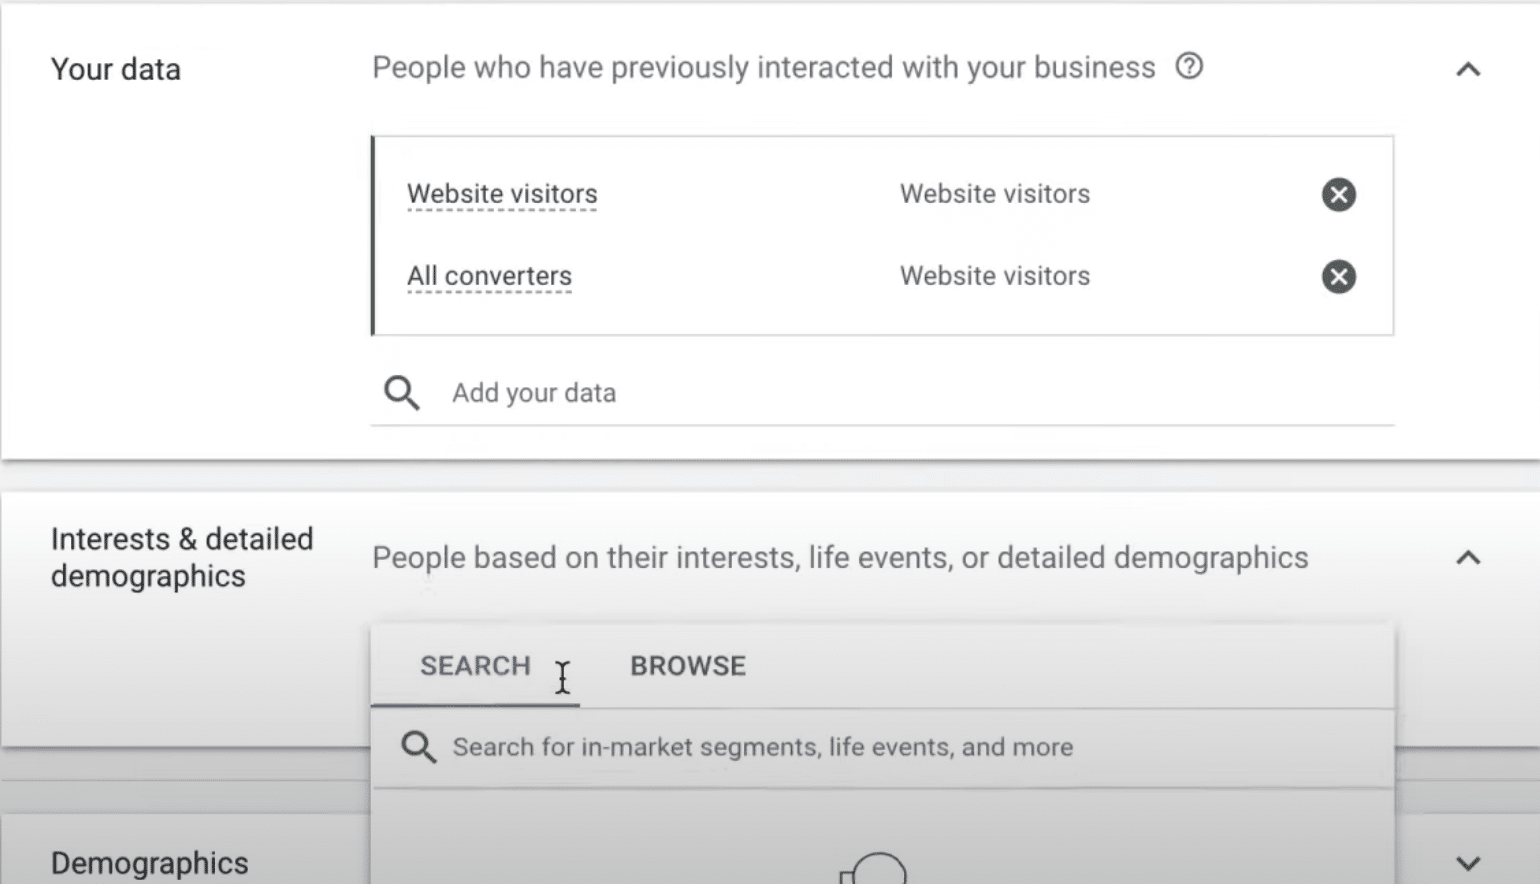The width and height of the screenshot is (1540, 884).
Task: Click the People who have previously interacted text
Action: click(763, 67)
